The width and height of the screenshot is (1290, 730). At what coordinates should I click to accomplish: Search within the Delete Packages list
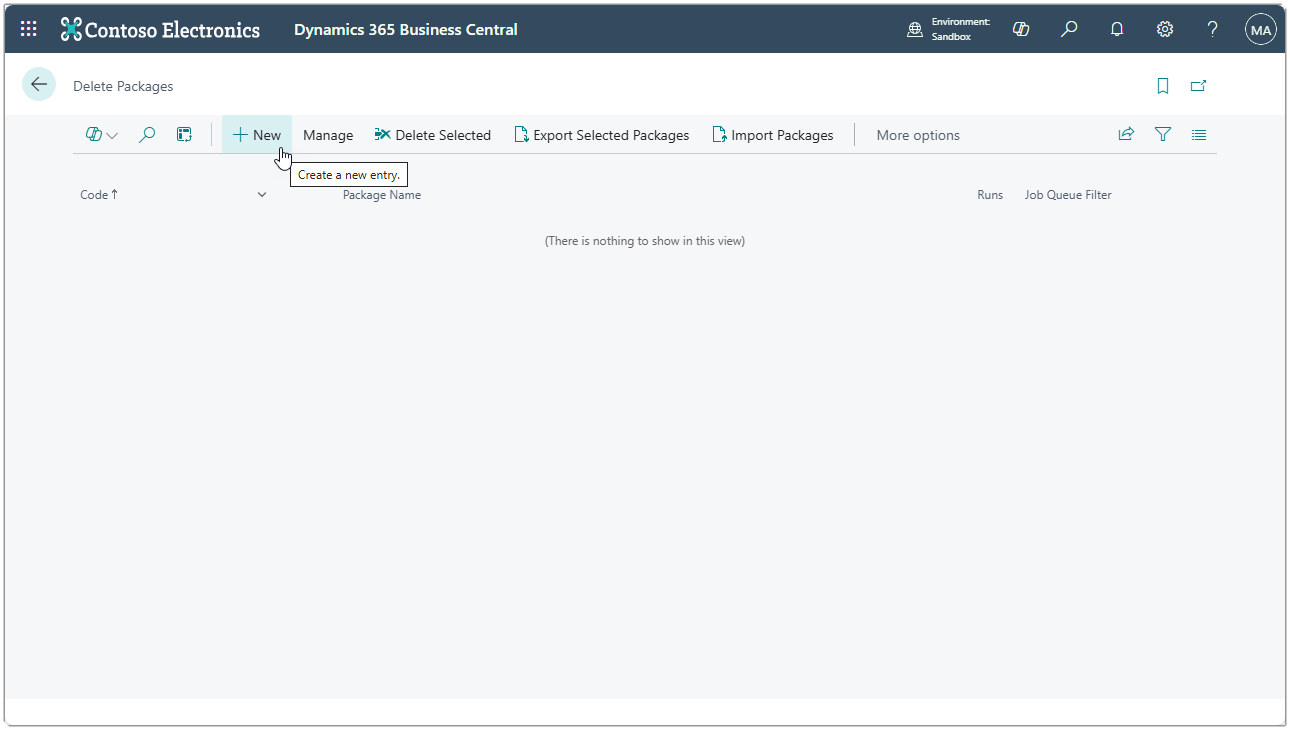tap(147, 134)
